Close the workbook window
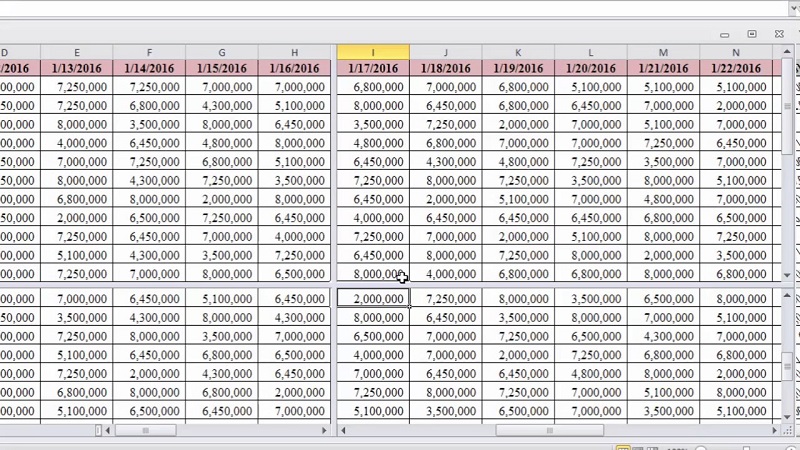Viewport: 800px width, 450px height. [779, 34]
